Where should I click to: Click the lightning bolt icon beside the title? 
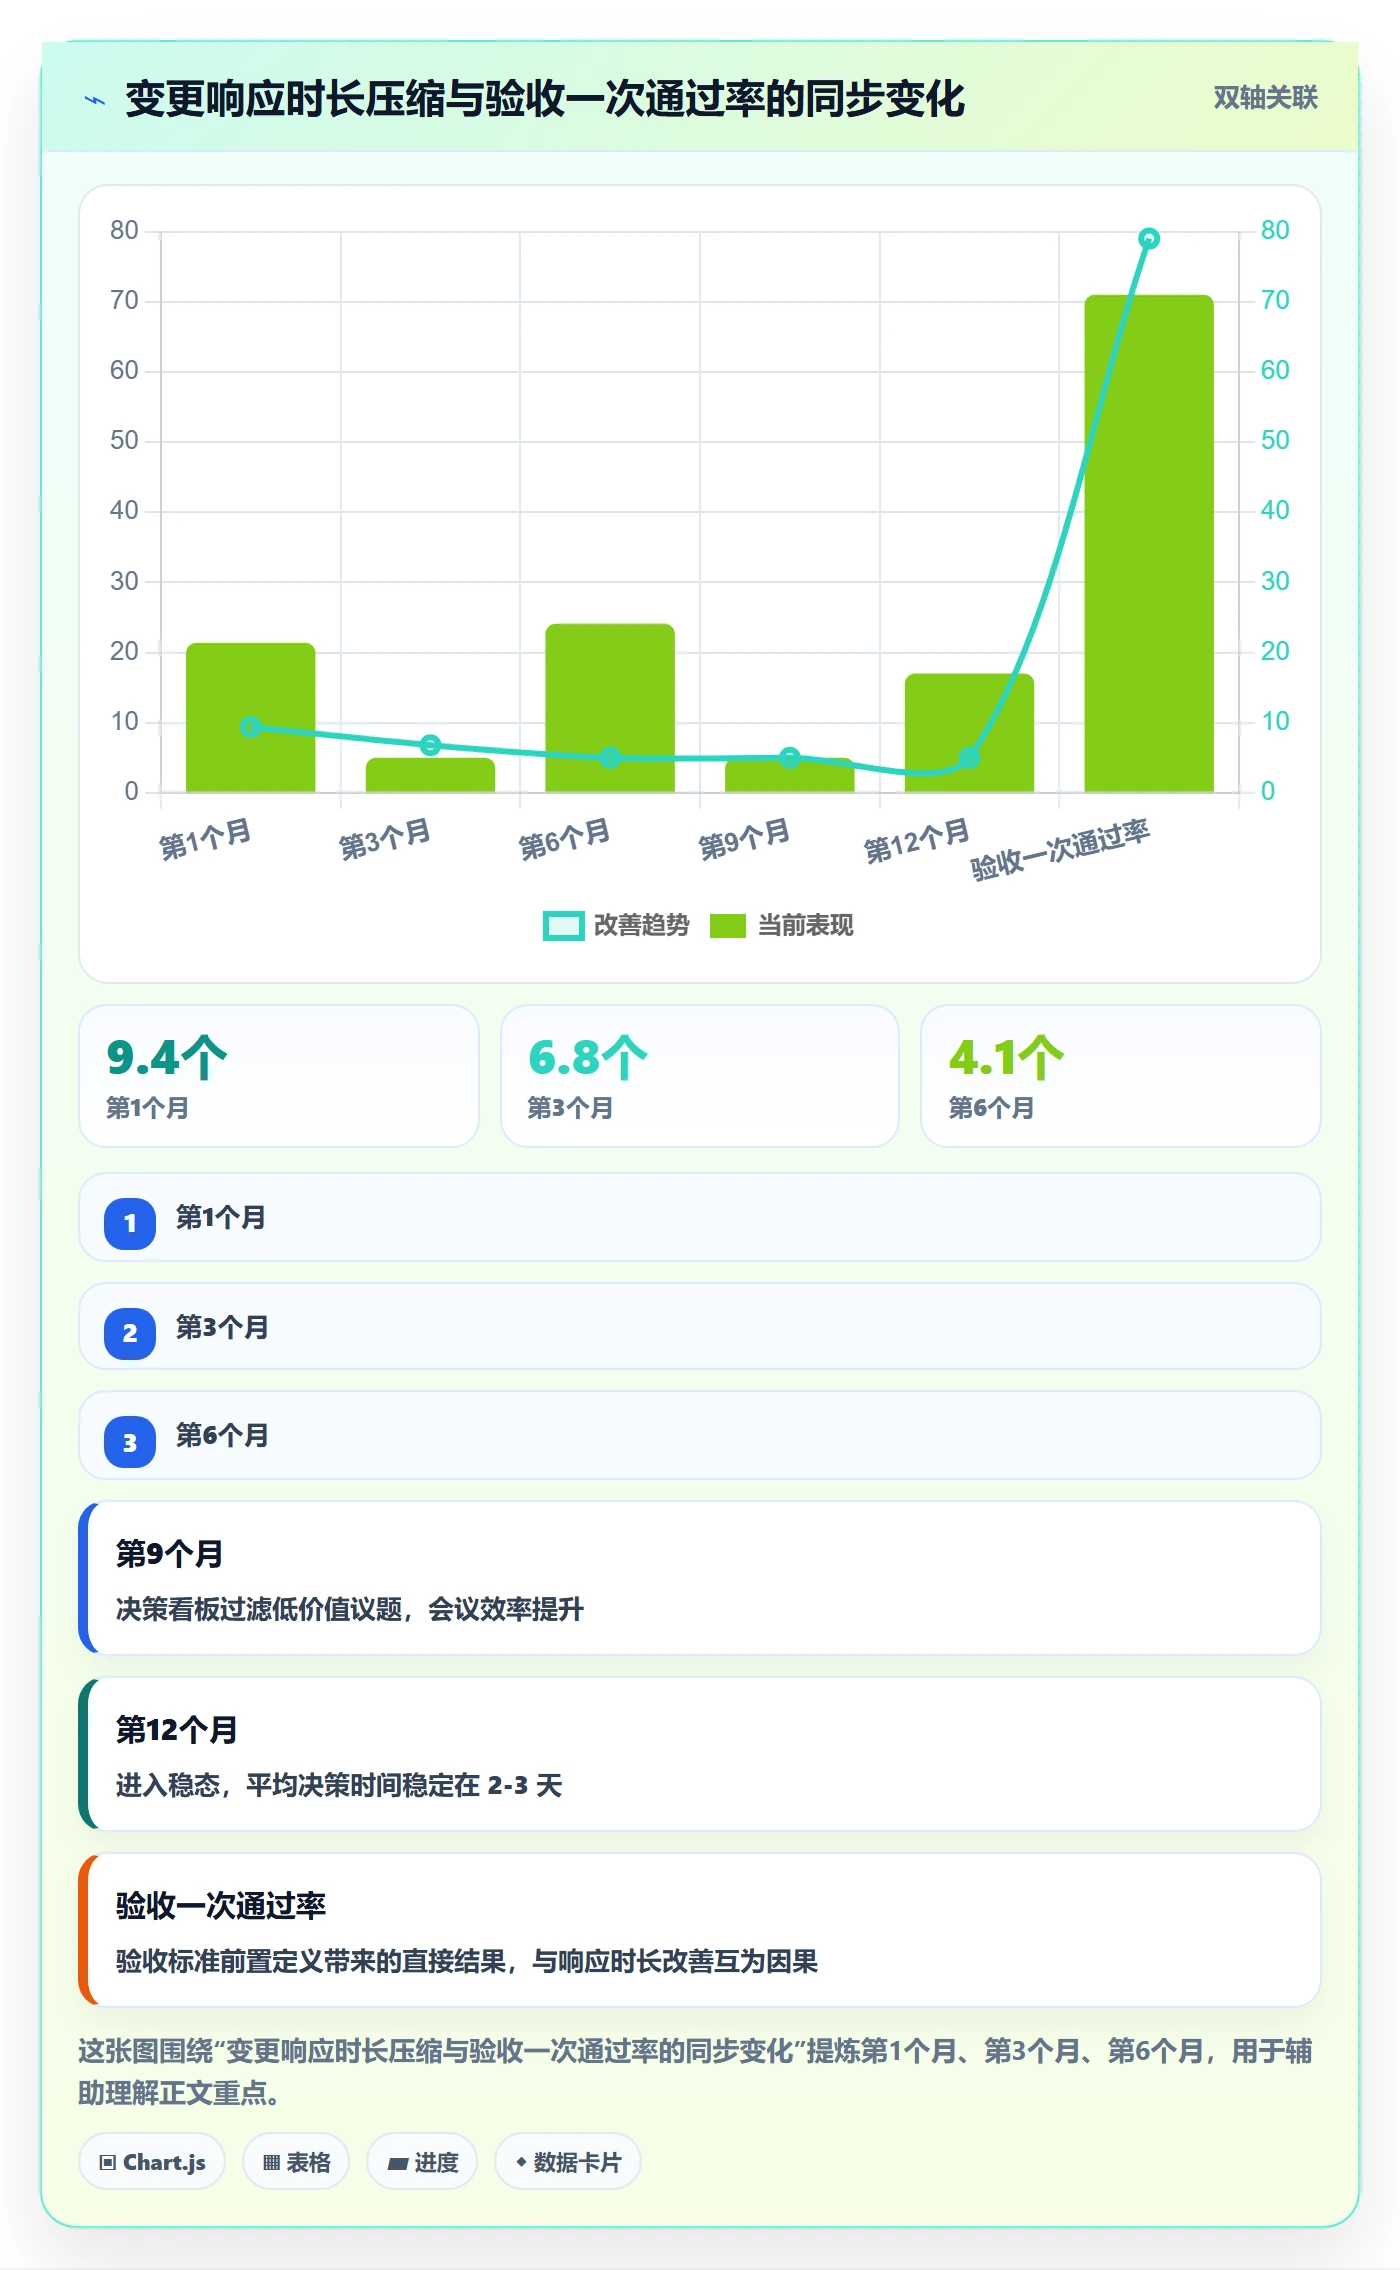point(95,100)
